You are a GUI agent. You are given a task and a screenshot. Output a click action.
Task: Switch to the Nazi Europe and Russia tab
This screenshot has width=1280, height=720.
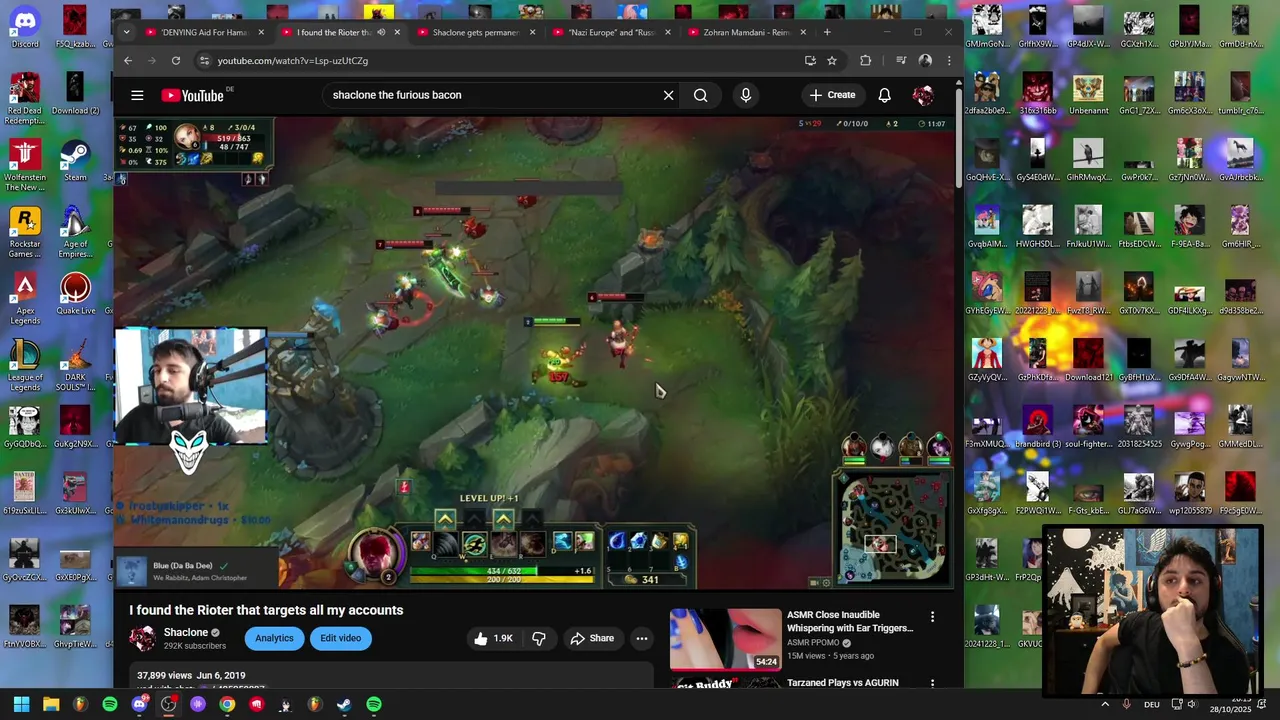tap(611, 32)
